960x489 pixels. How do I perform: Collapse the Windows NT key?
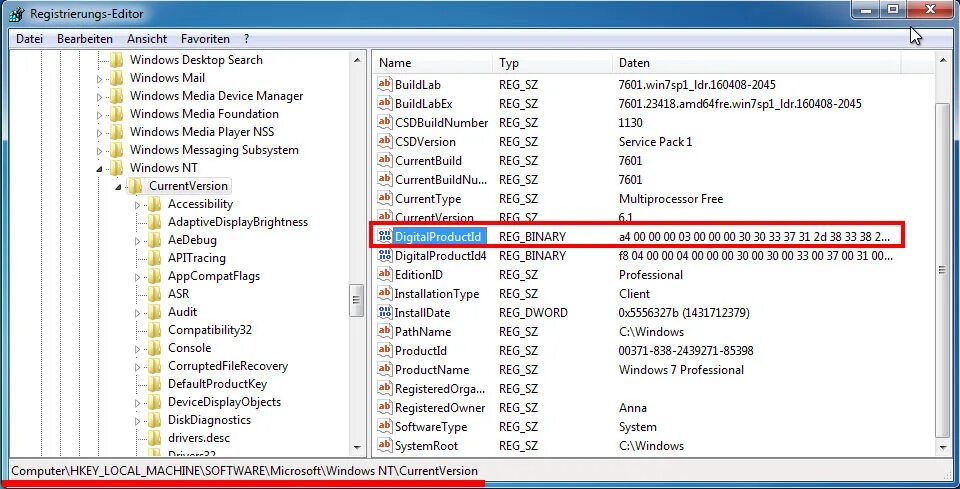100,168
